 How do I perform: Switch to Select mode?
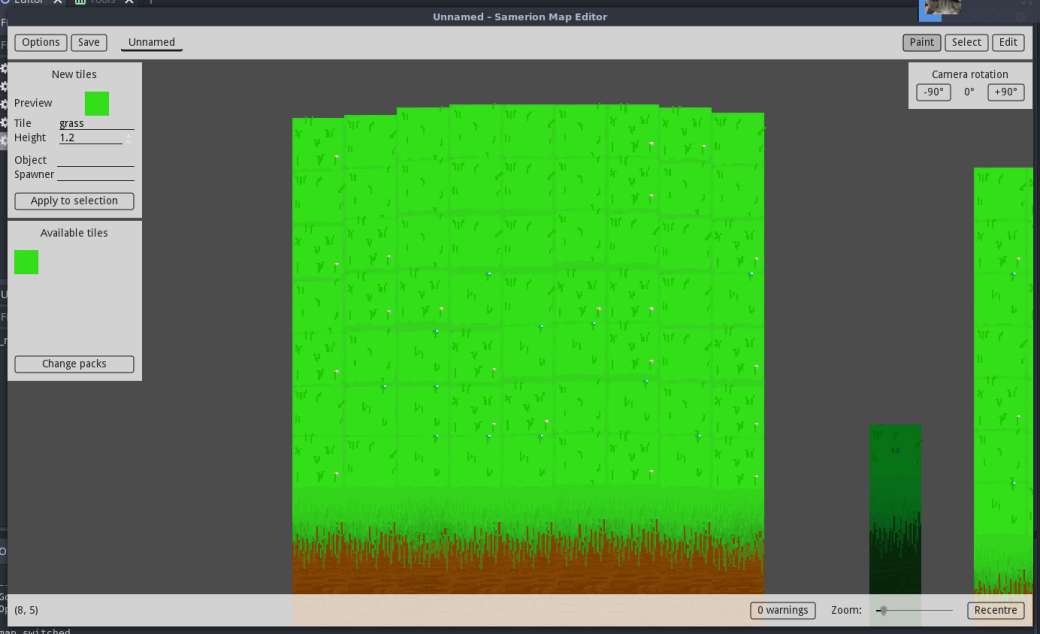pyautogui.click(x=966, y=42)
